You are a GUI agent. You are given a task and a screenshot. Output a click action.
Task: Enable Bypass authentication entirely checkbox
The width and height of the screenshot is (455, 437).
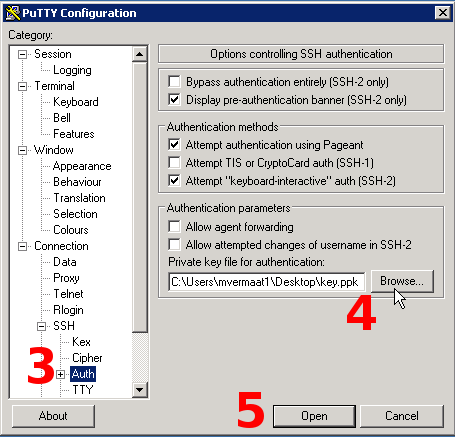[x=174, y=81]
